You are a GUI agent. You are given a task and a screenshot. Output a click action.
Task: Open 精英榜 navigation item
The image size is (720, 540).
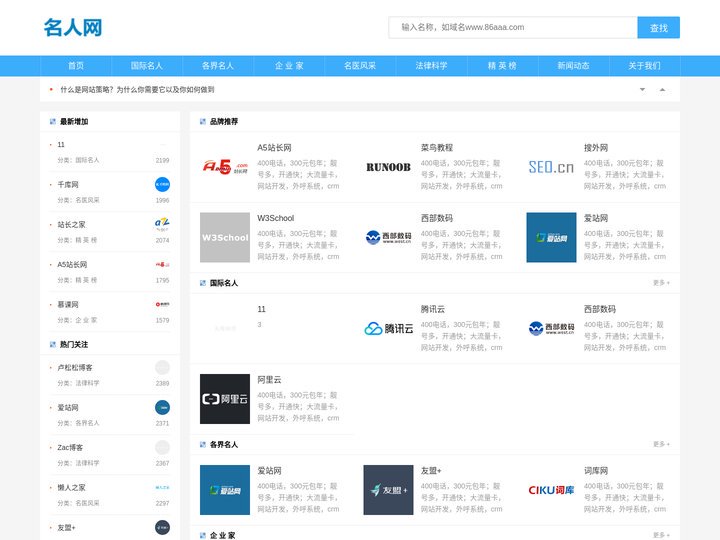coord(502,66)
